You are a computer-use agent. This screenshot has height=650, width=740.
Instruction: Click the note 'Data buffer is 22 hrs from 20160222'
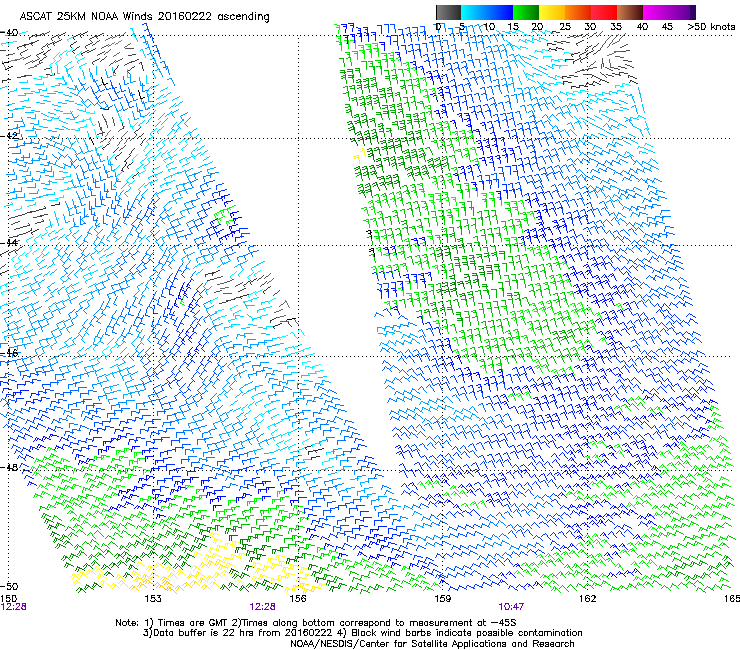(x=239, y=633)
